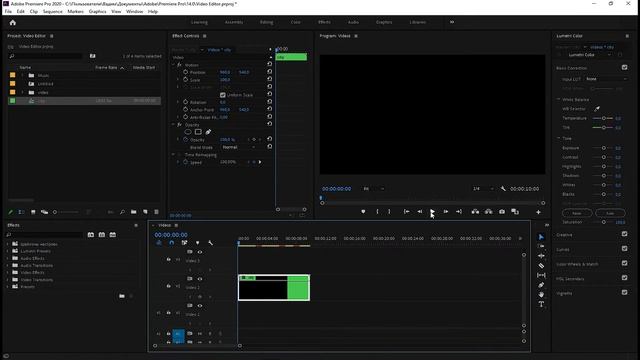Create an ellipse mask under Opacity
This screenshot has width=640, height=360.
(x=188, y=132)
